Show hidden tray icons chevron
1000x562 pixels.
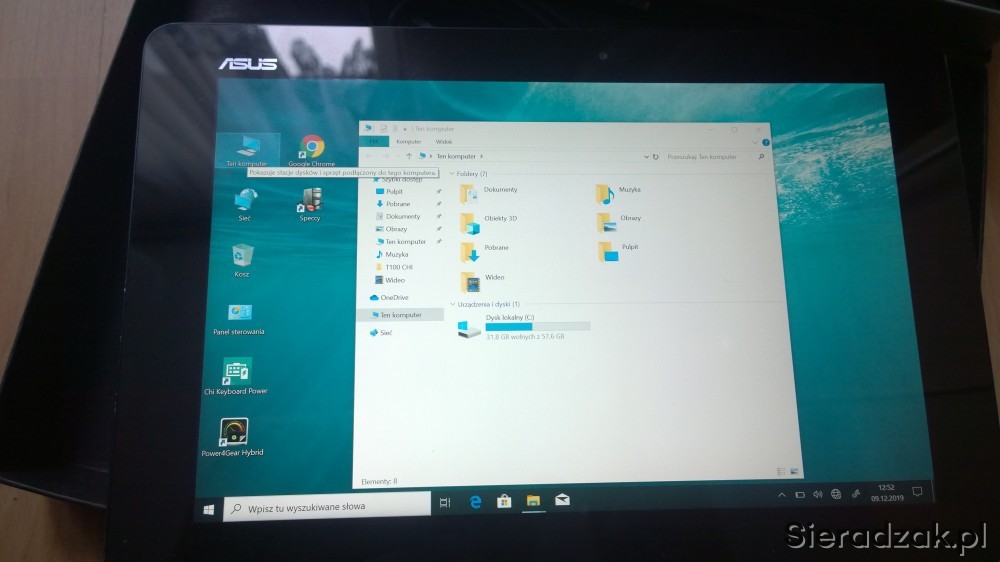[781, 496]
